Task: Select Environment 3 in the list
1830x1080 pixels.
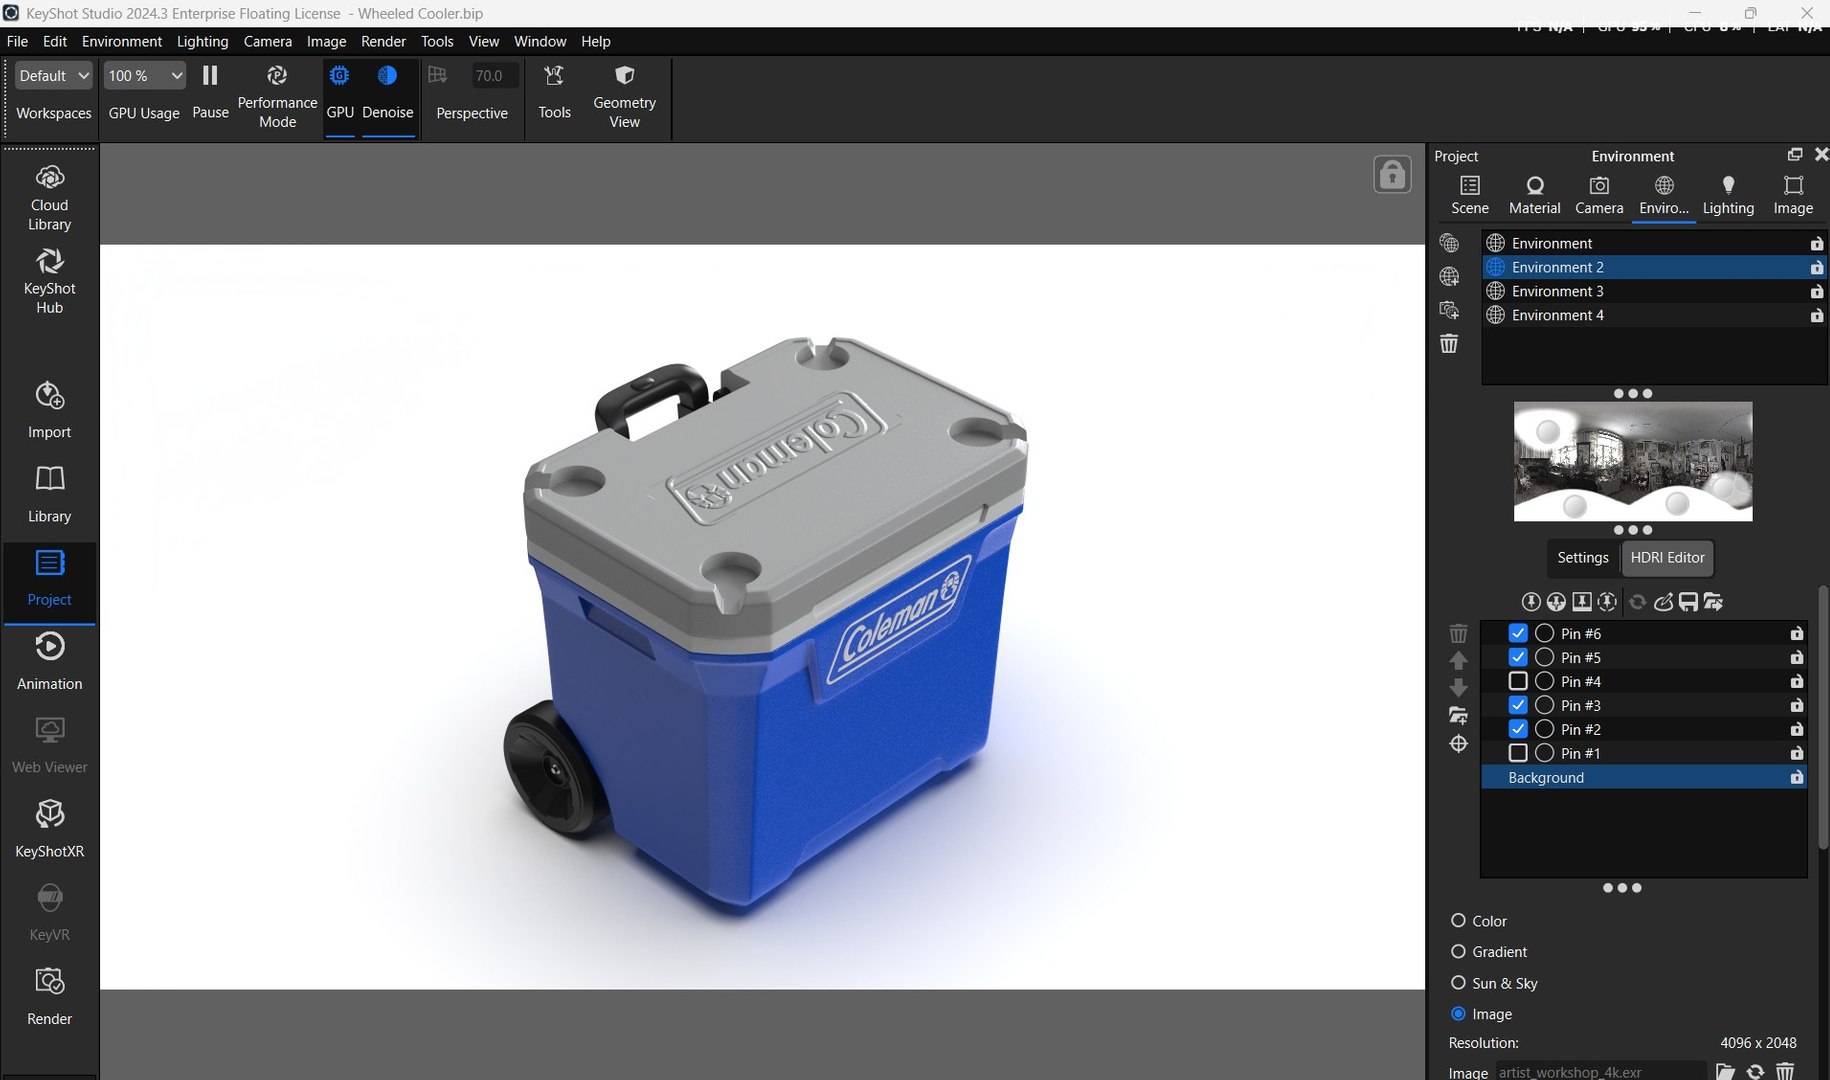Action: point(1654,291)
